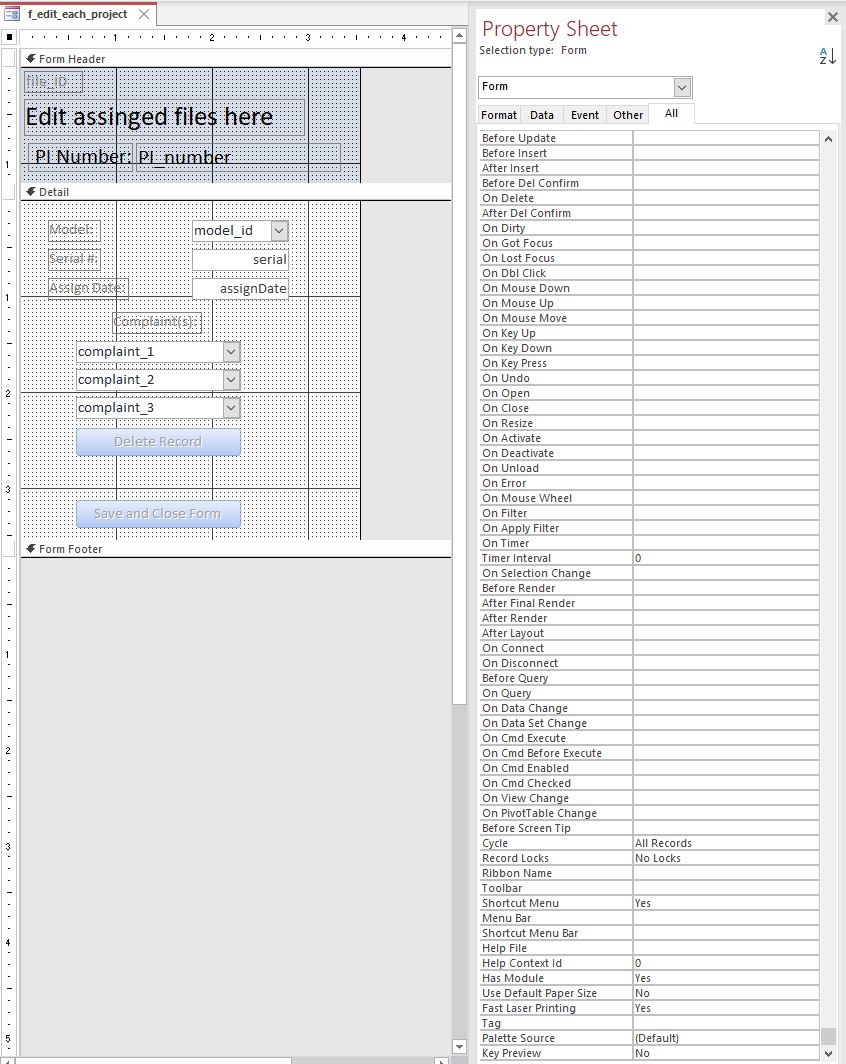This screenshot has width=846, height=1064.
Task: Select the 'Serial #:' label
Action: point(74,259)
